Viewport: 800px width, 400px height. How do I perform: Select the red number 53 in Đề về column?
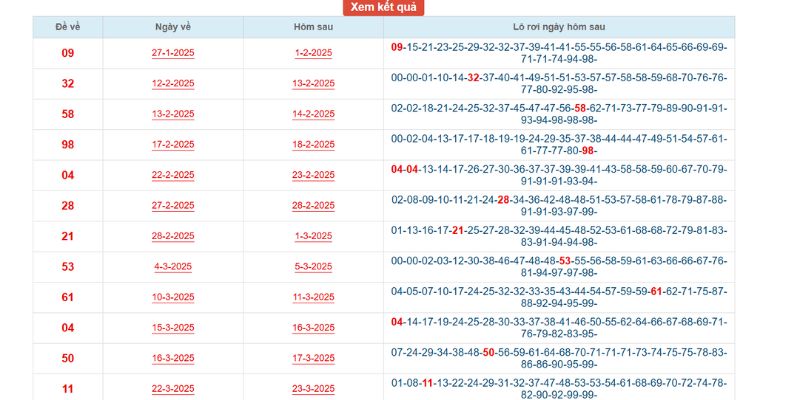pos(68,267)
